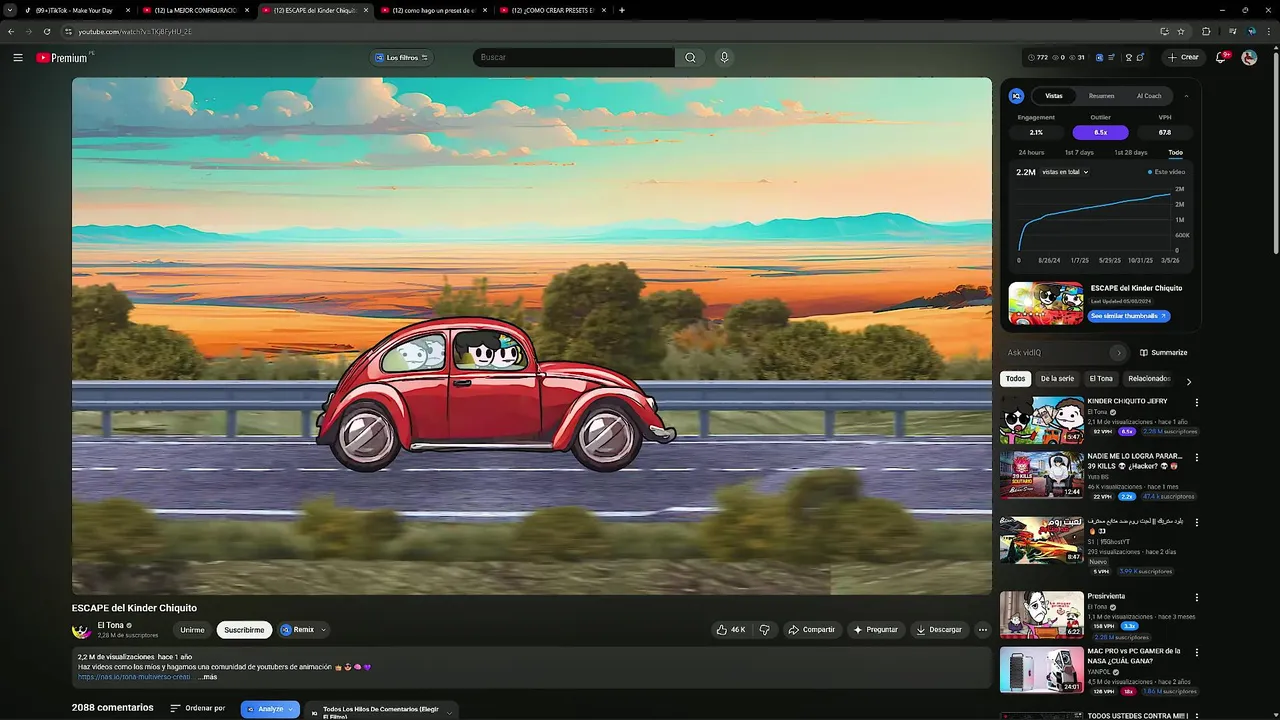Select De la serie chip
This screenshot has height=720, width=1280.
[1057, 379]
